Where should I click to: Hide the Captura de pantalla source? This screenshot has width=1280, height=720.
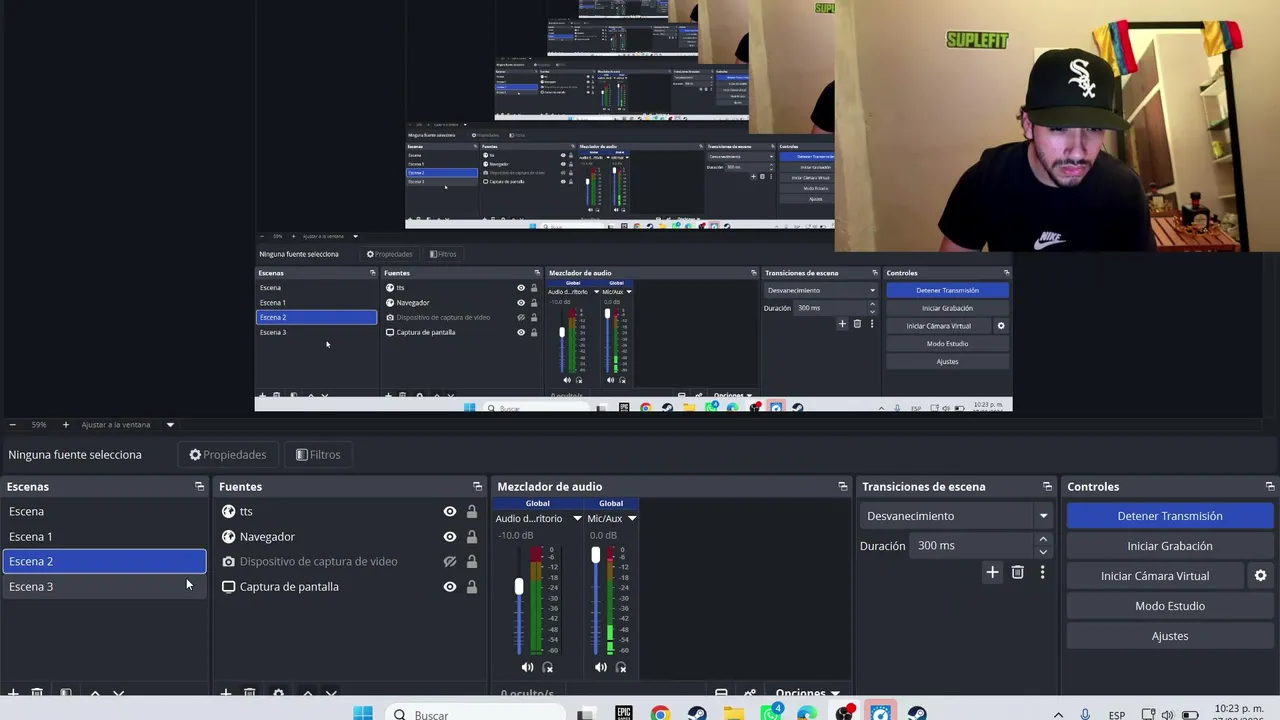click(450, 587)
